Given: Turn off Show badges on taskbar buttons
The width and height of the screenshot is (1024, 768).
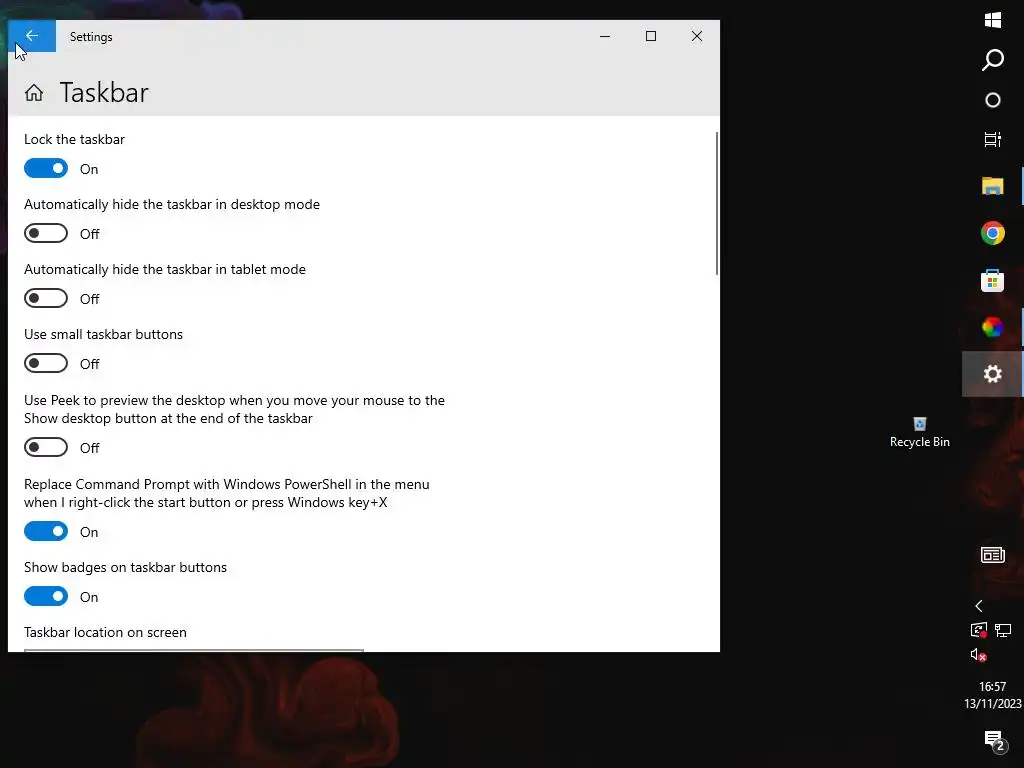Looking at the screenshot, I should [x=46, y=596].
